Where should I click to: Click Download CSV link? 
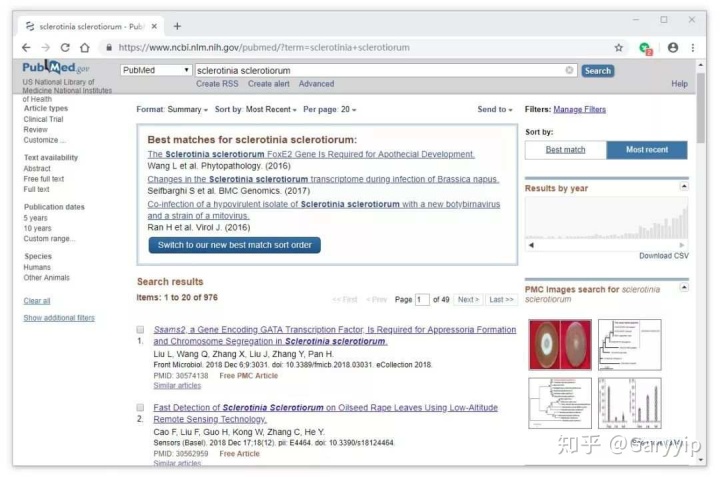[664, 256]
